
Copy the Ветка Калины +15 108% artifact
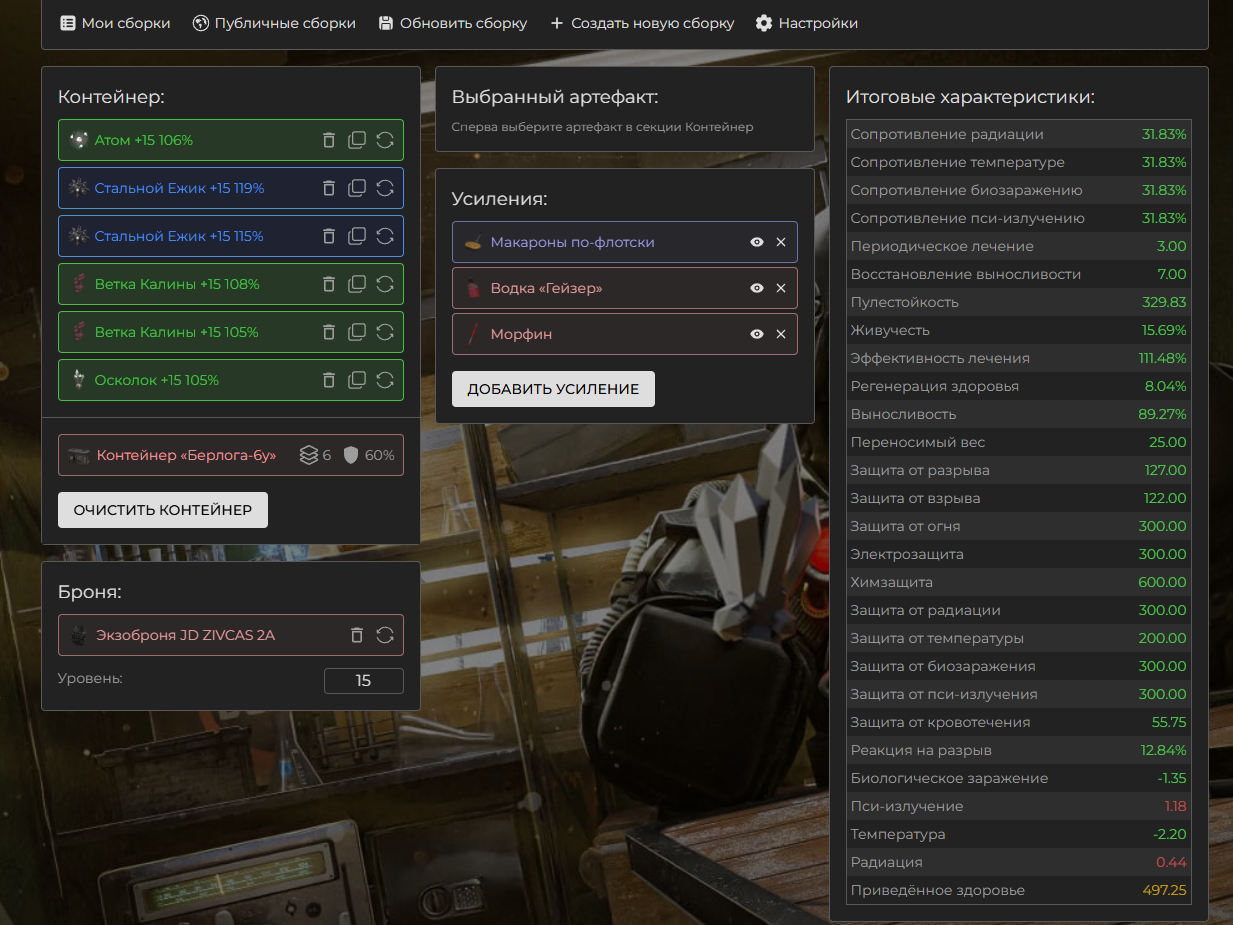tap(357, 284)
